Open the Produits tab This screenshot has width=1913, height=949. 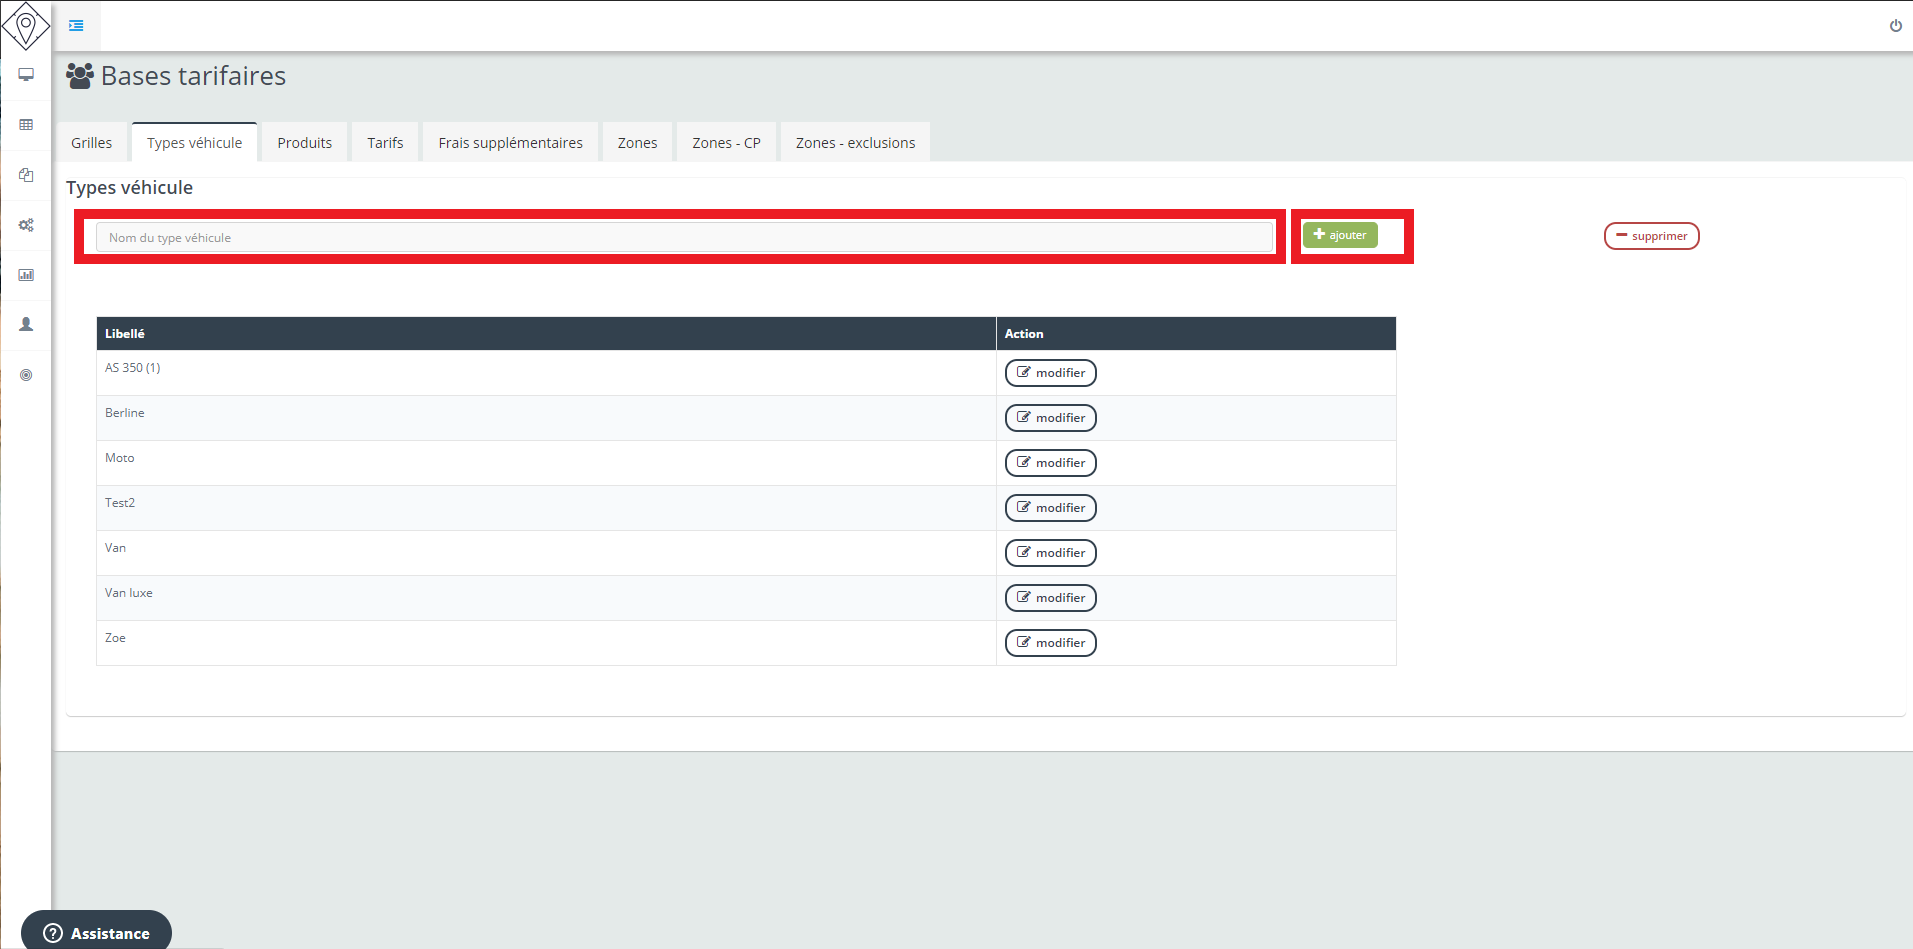pyautogui.click(x=304, y=143)
